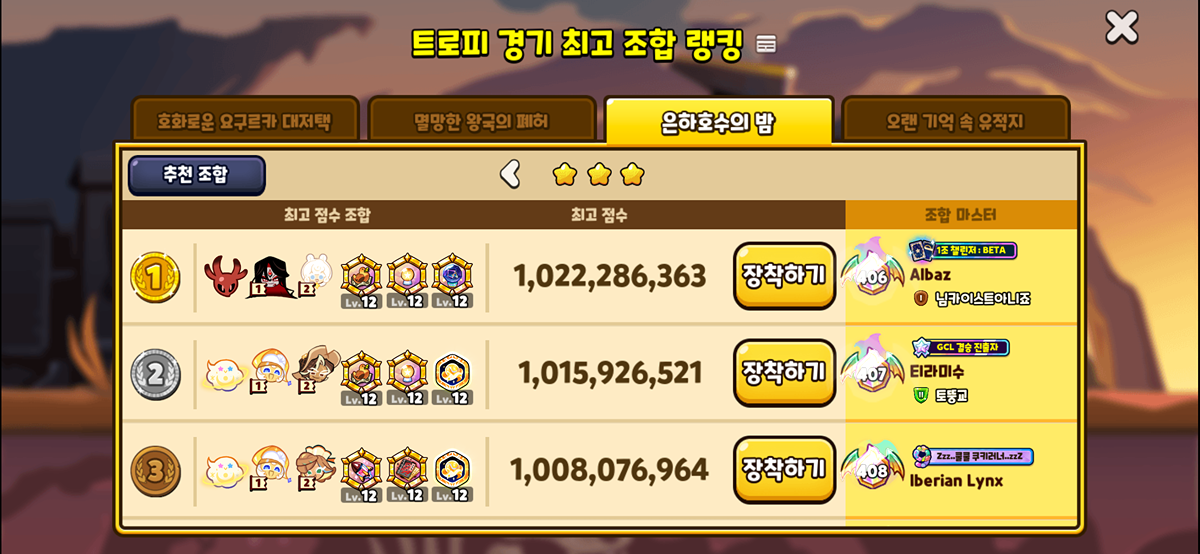
Task: Click 장착하기 for the rank 2 combo
Action: click(x=784, y=373)
